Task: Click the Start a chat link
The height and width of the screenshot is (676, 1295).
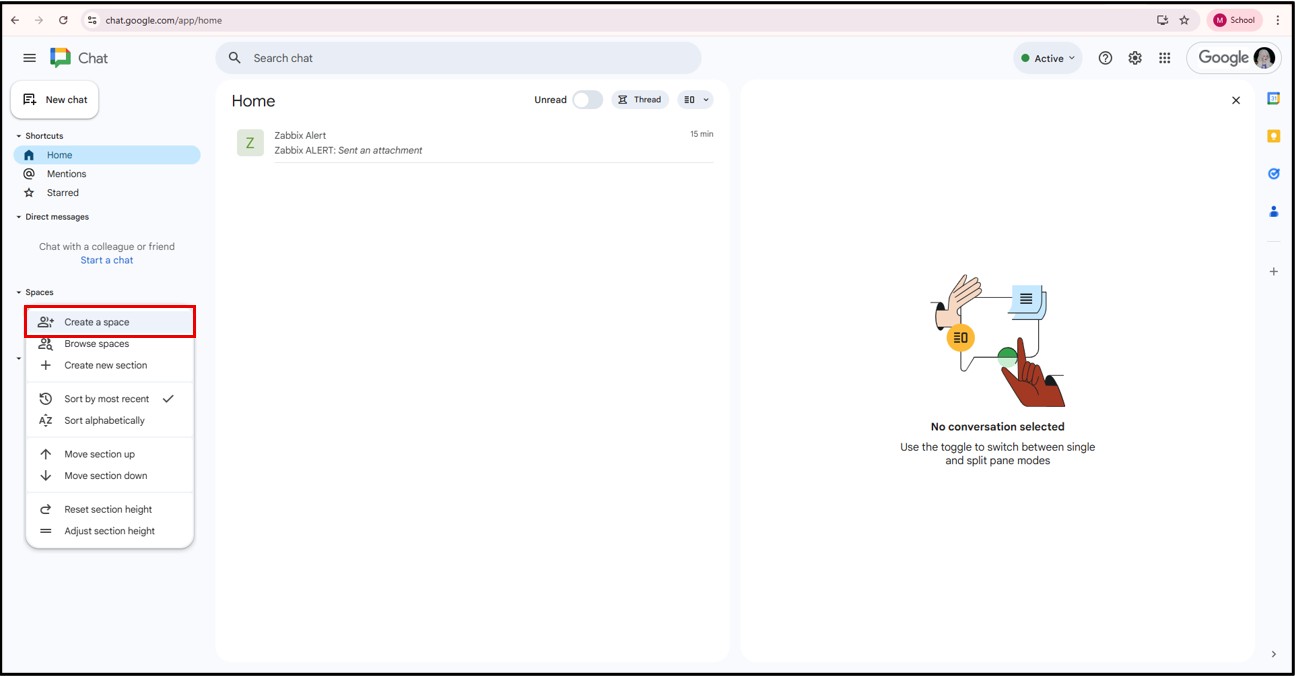Action: click(x=107, y=260)
